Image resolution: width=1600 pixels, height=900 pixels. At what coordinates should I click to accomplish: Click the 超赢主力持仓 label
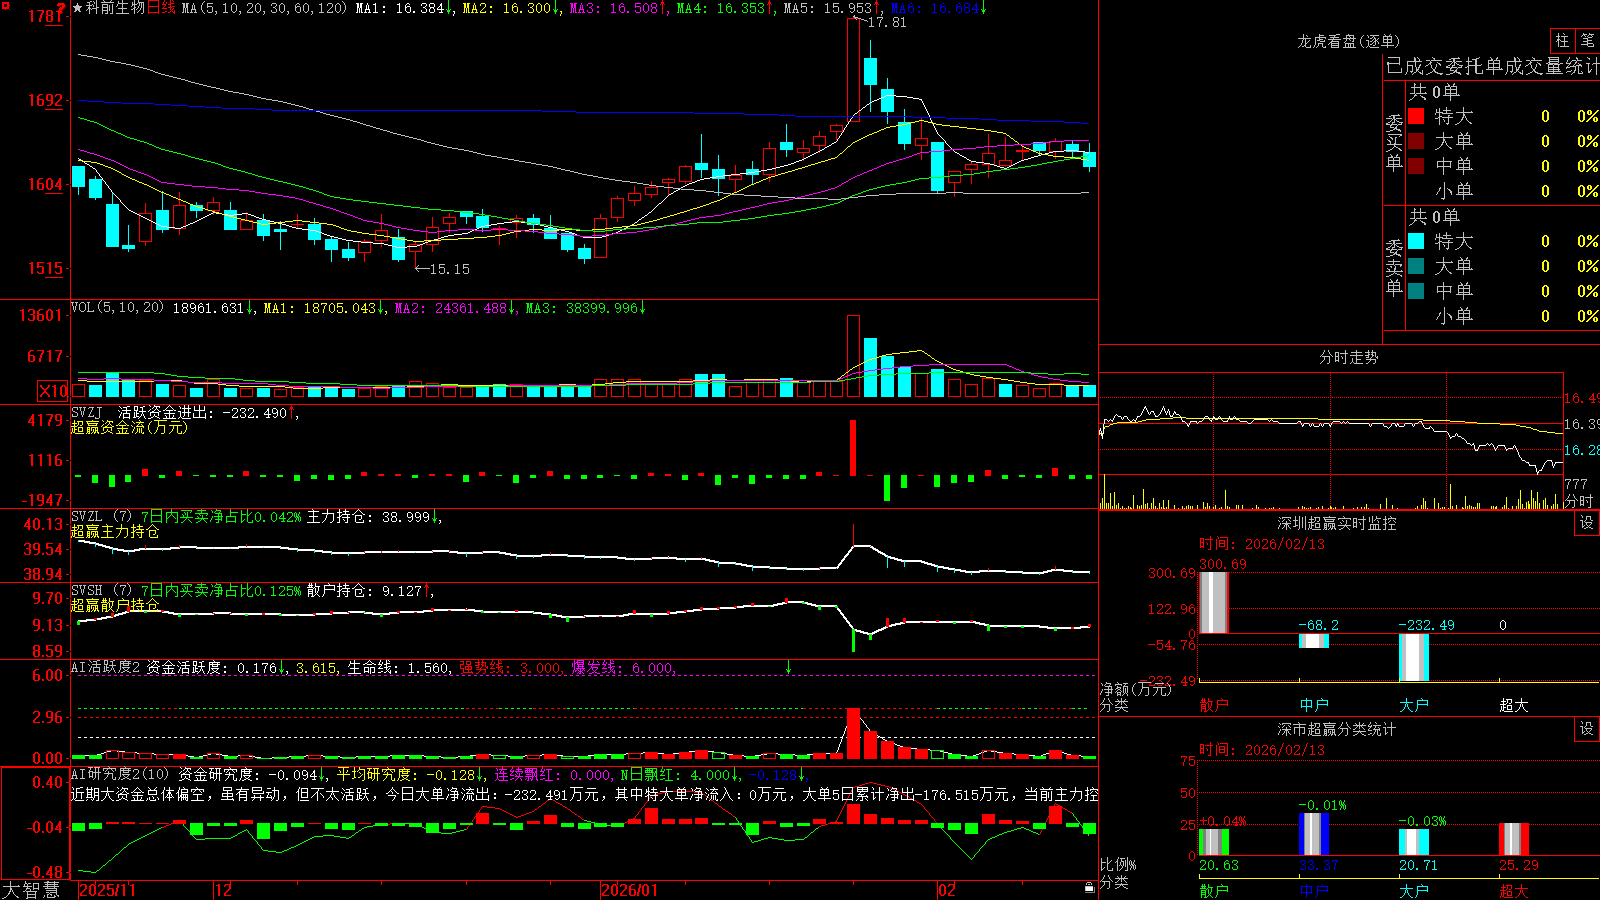coord(115,531)
